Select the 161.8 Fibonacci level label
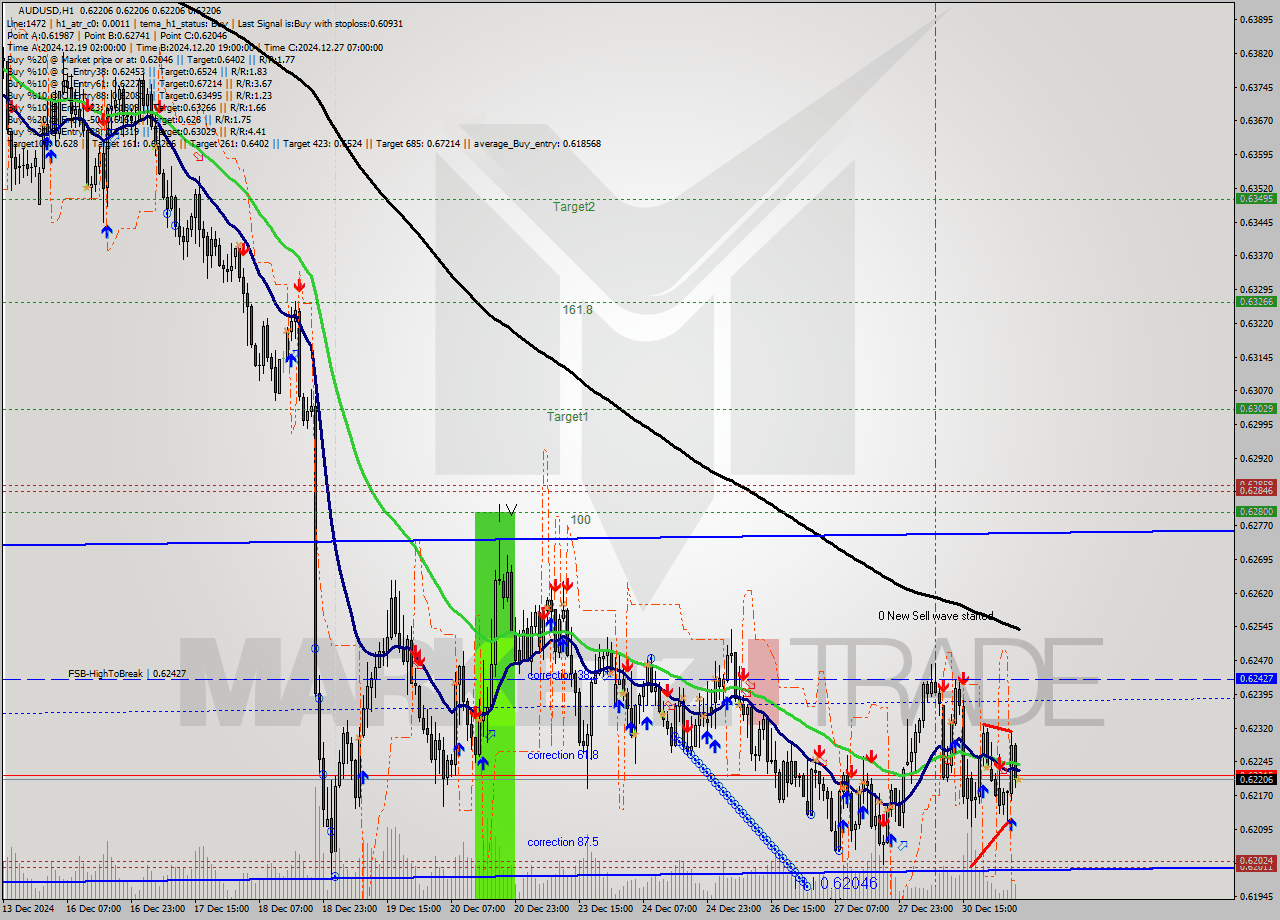Screen dimensions: 1280x920 (x=577, y=310)
